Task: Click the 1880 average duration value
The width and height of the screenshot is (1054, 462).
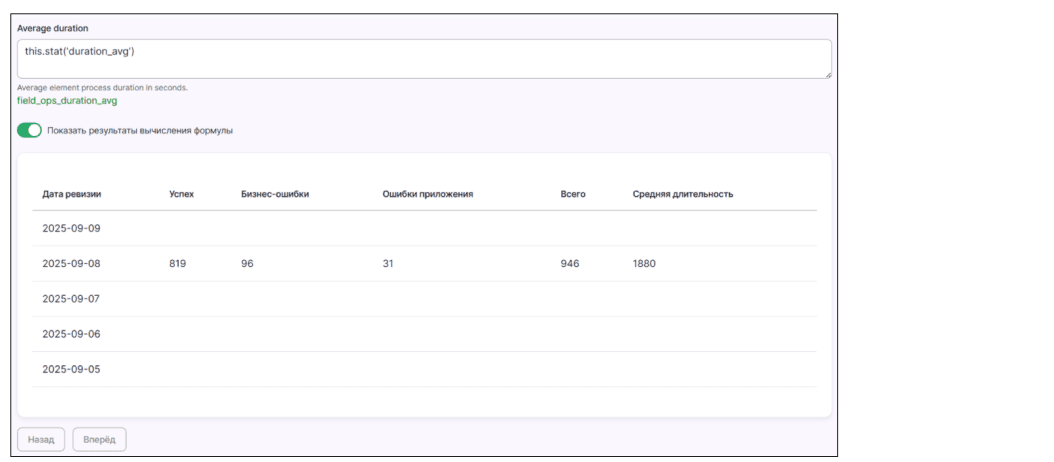Action: pyautogui.click(x=644, y=264)
